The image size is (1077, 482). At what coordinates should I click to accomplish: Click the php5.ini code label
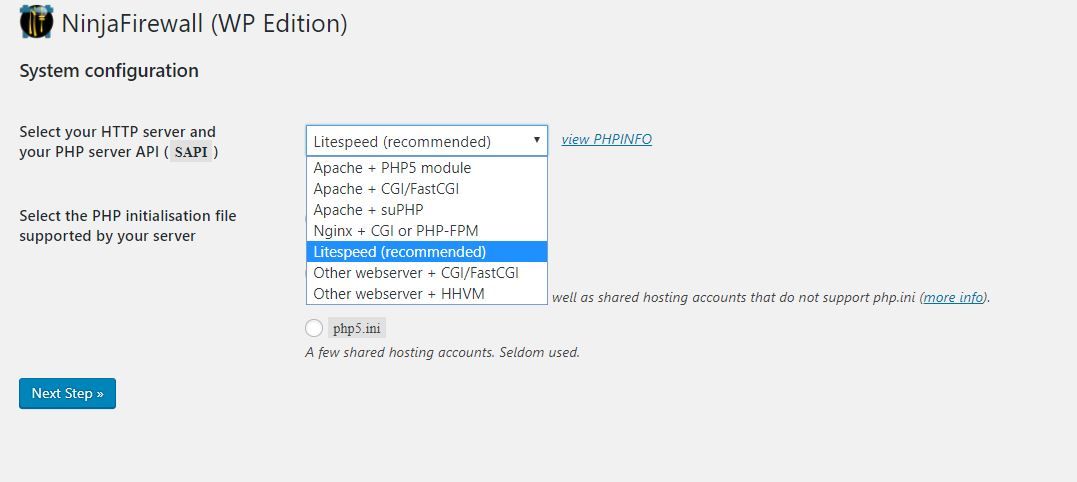[x=356, y=328]
